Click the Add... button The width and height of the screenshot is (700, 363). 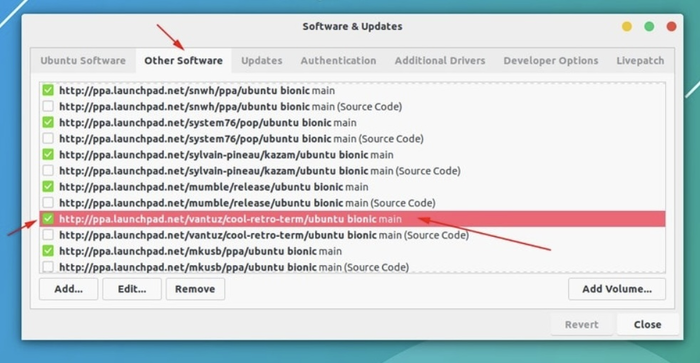point(68,289)
